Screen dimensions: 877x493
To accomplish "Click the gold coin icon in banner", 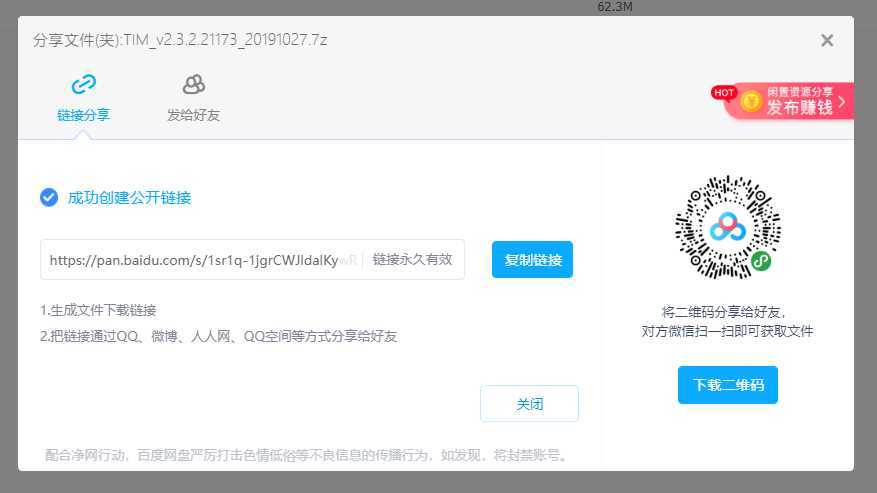I will [x=751, y=101].
